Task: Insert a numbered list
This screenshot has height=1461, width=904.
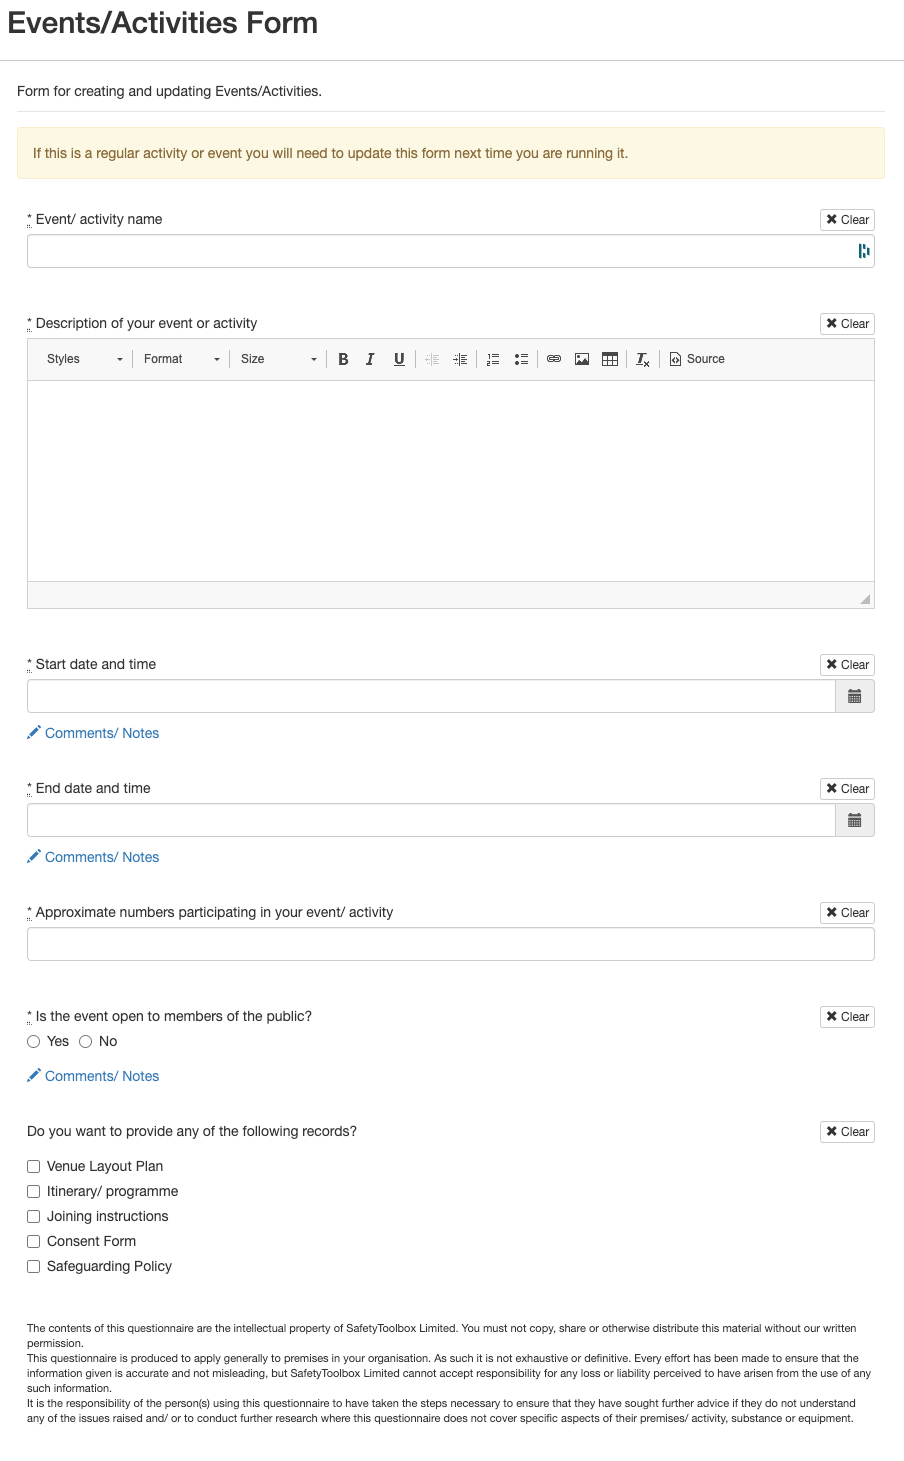Action: click(x=493, y=359)
